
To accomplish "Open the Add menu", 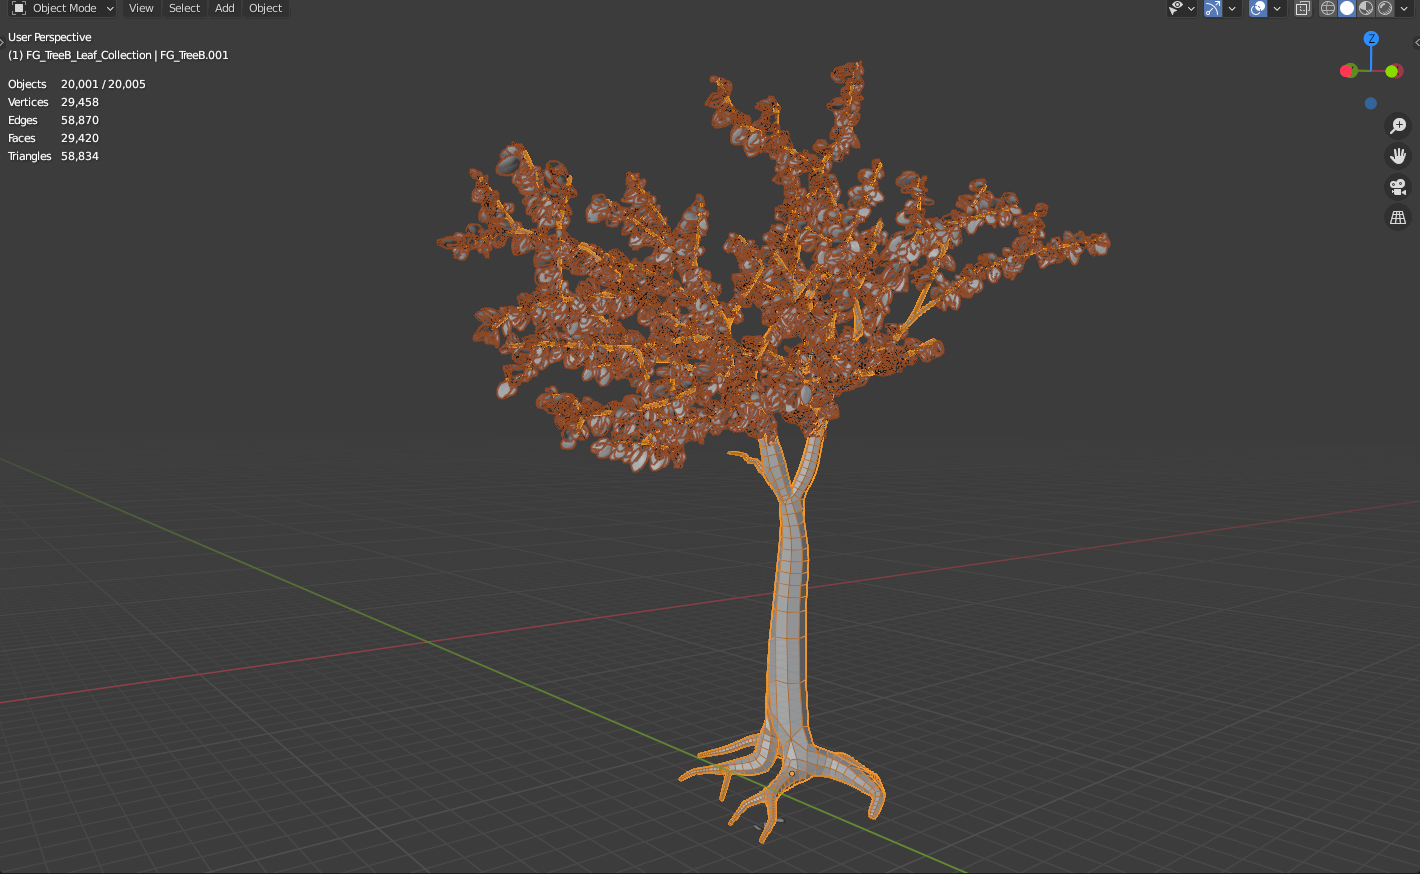I will 225,8.
